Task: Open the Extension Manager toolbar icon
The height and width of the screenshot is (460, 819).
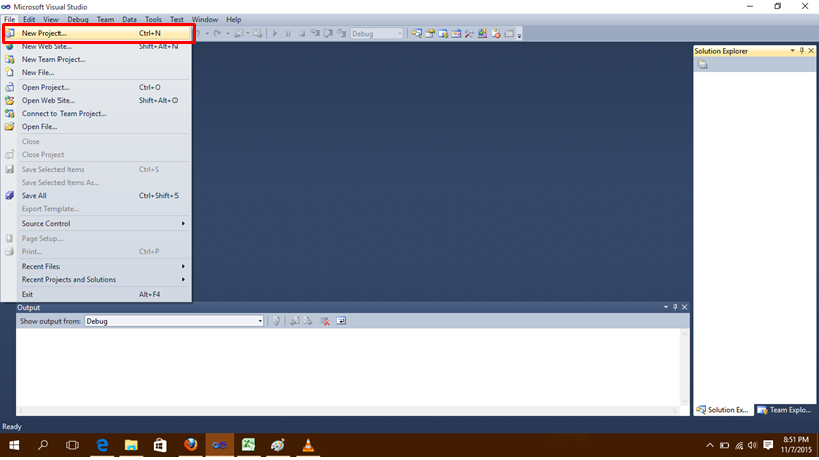Action: tap(482, 33)
